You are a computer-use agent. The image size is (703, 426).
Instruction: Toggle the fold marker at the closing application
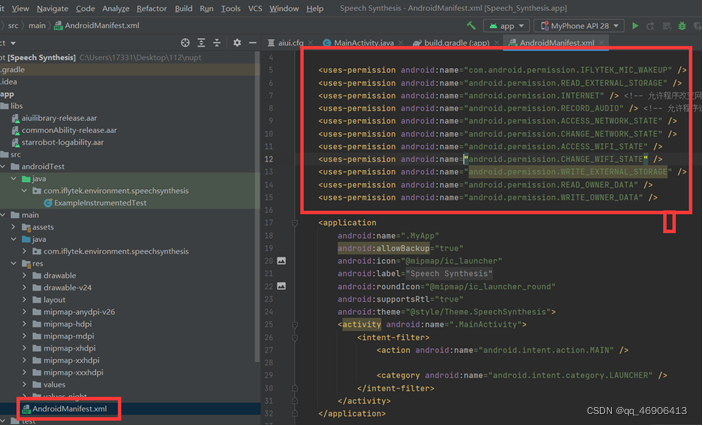[295, 413]
